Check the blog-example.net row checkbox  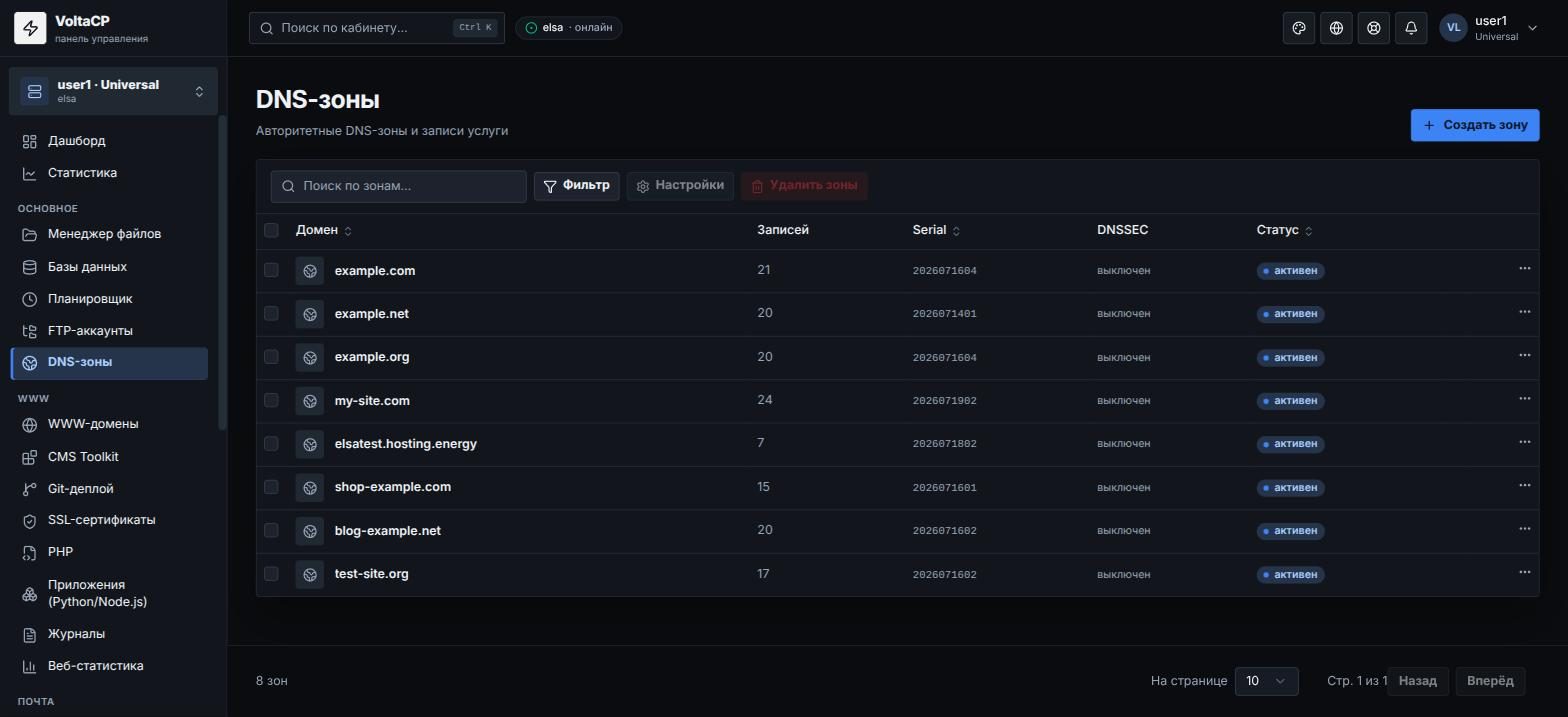pyautogui.click(x=271, y=530)
